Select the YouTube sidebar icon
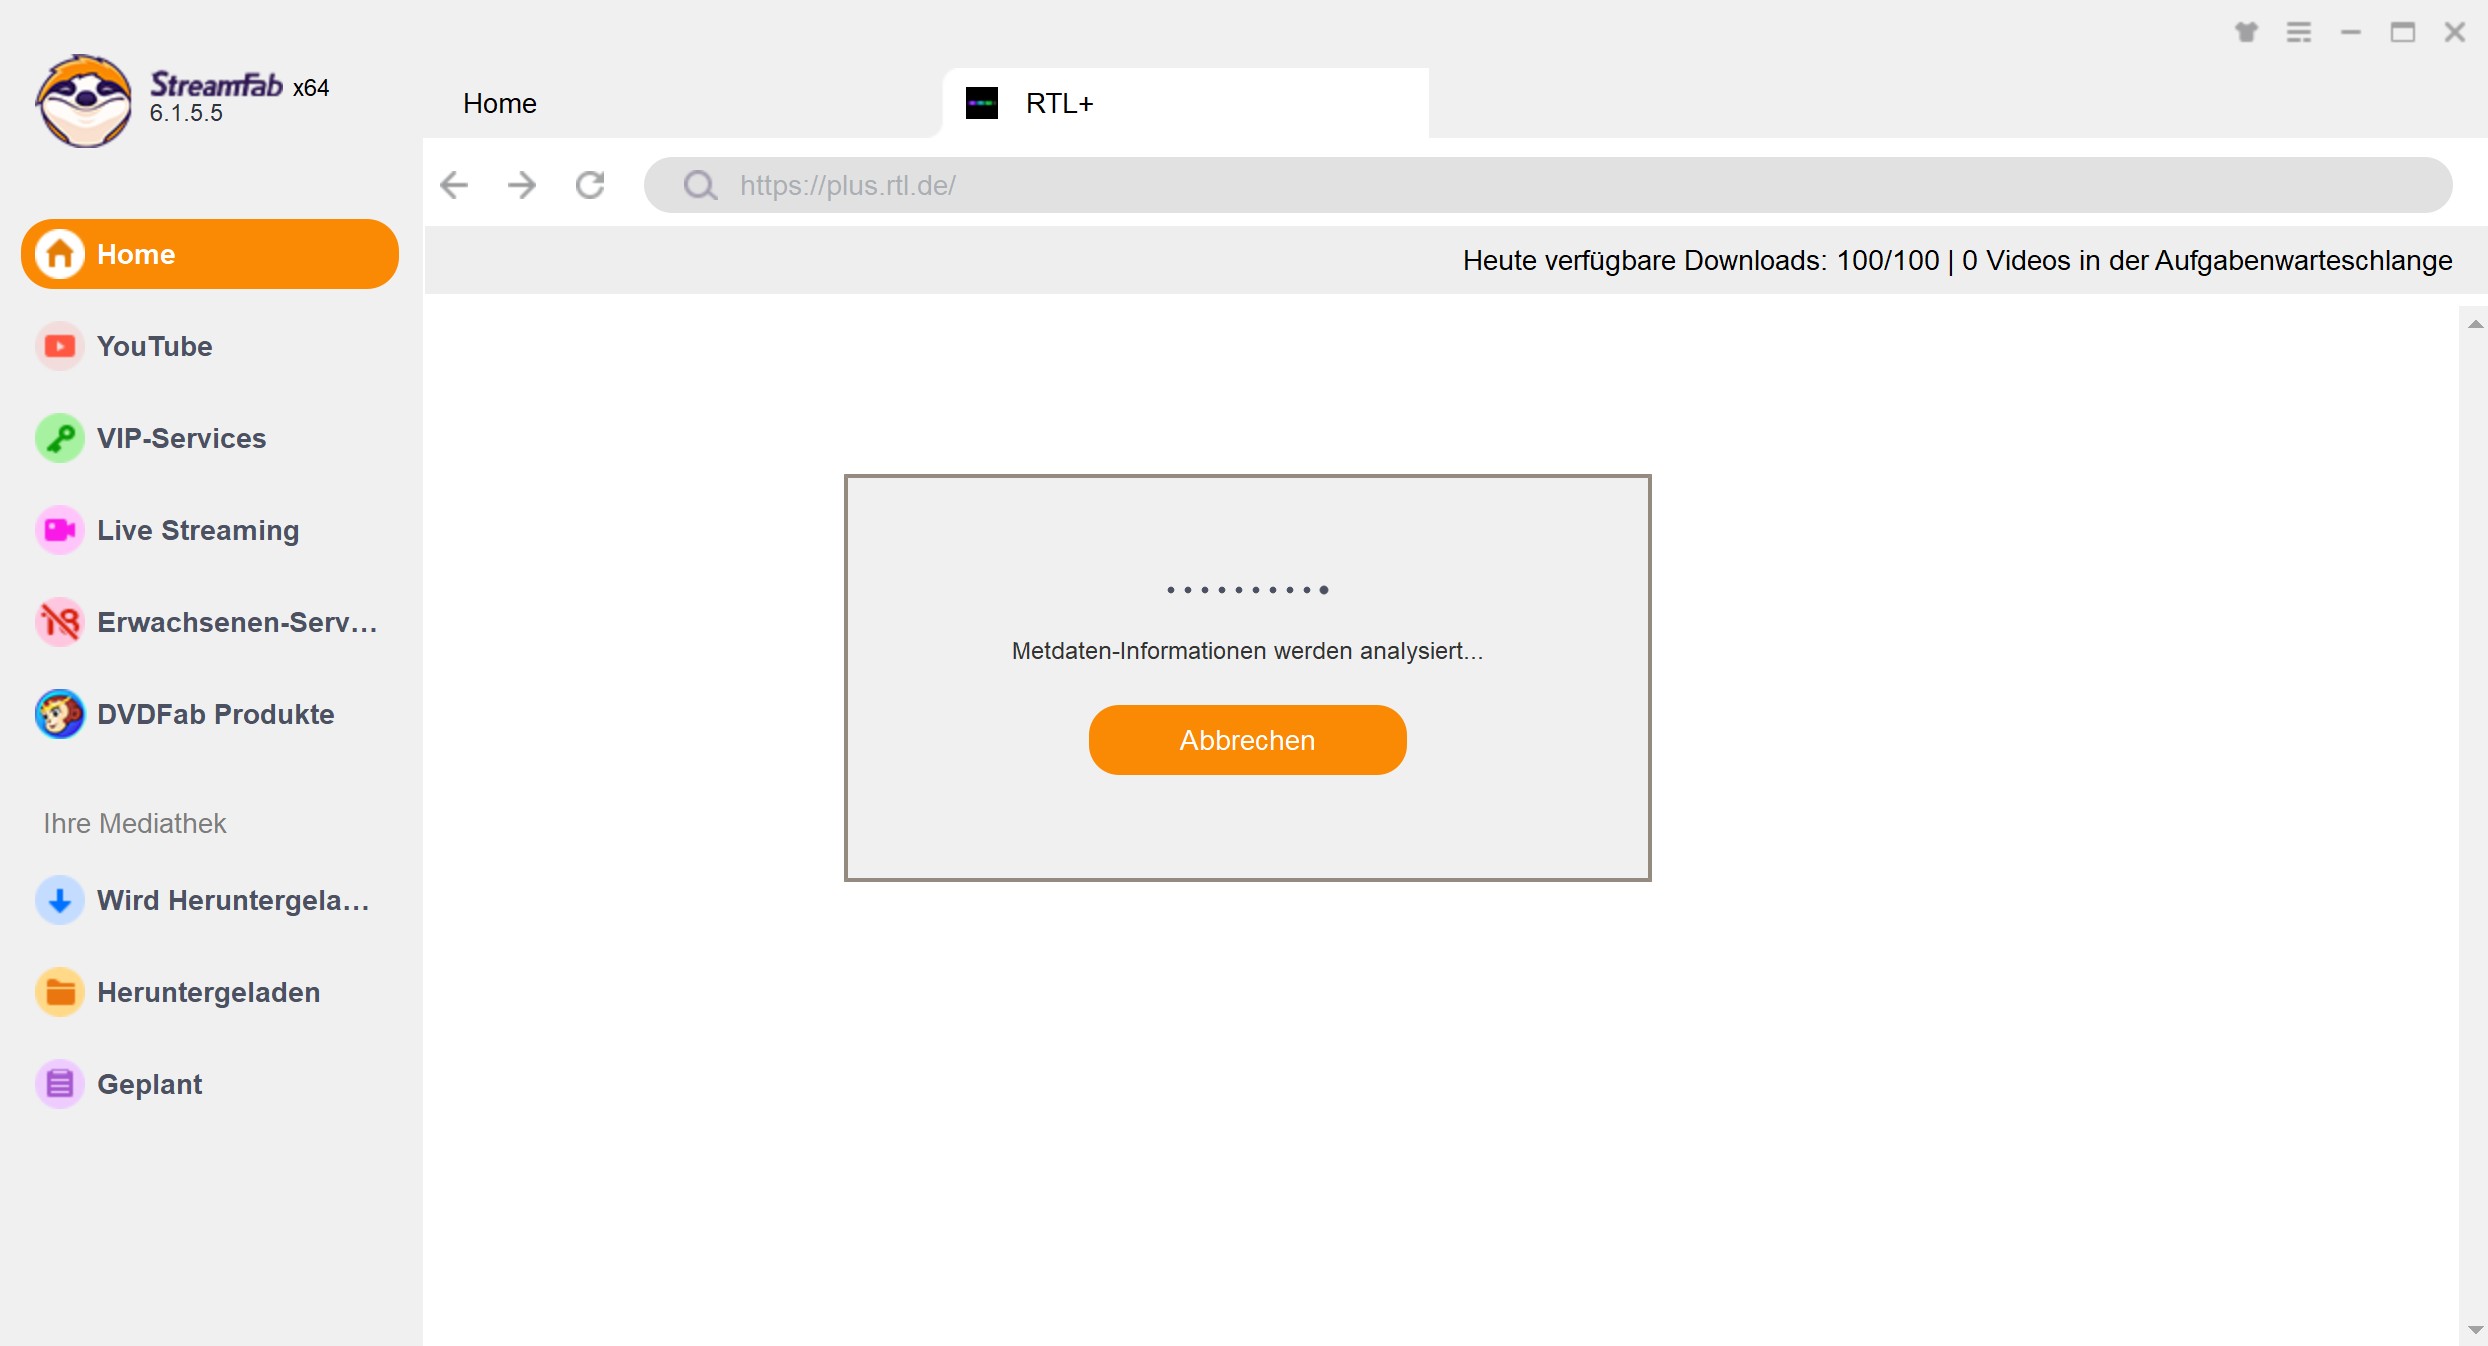 tap(58, 346)
